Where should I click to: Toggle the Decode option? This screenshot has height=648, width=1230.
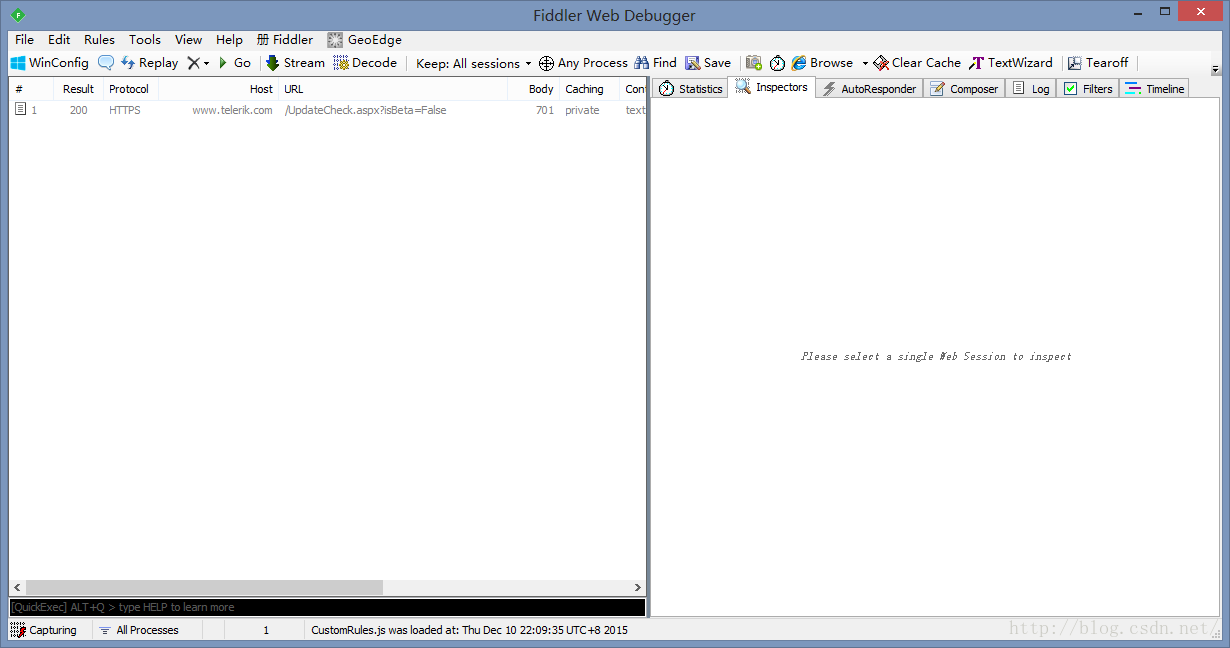click(365, 63)
